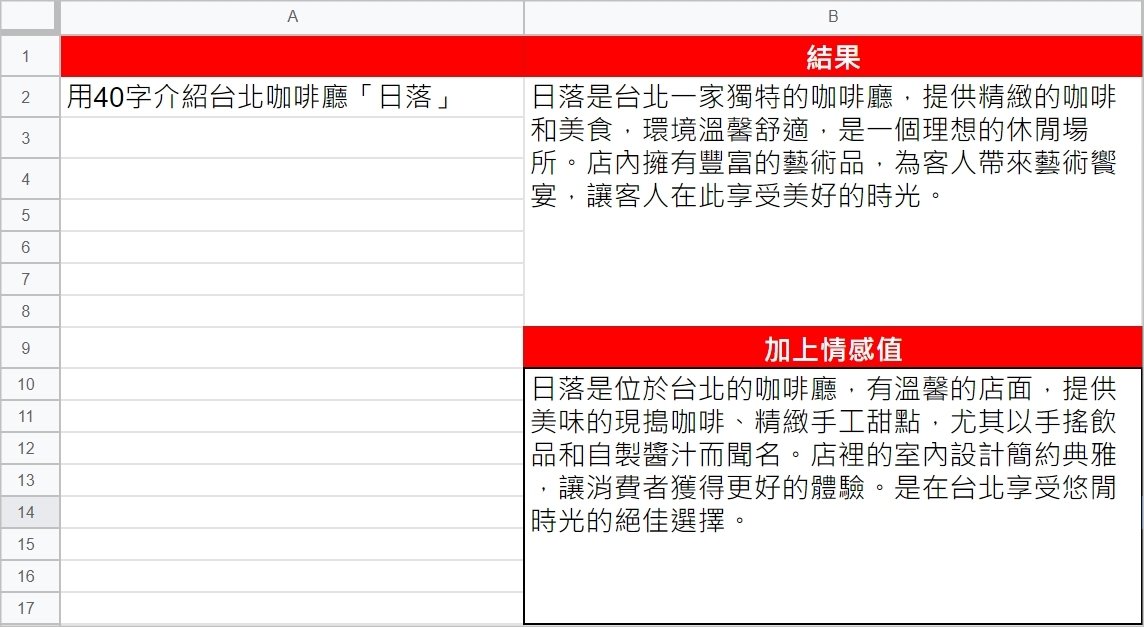Click empty cell A5

(x=292, y=215)
